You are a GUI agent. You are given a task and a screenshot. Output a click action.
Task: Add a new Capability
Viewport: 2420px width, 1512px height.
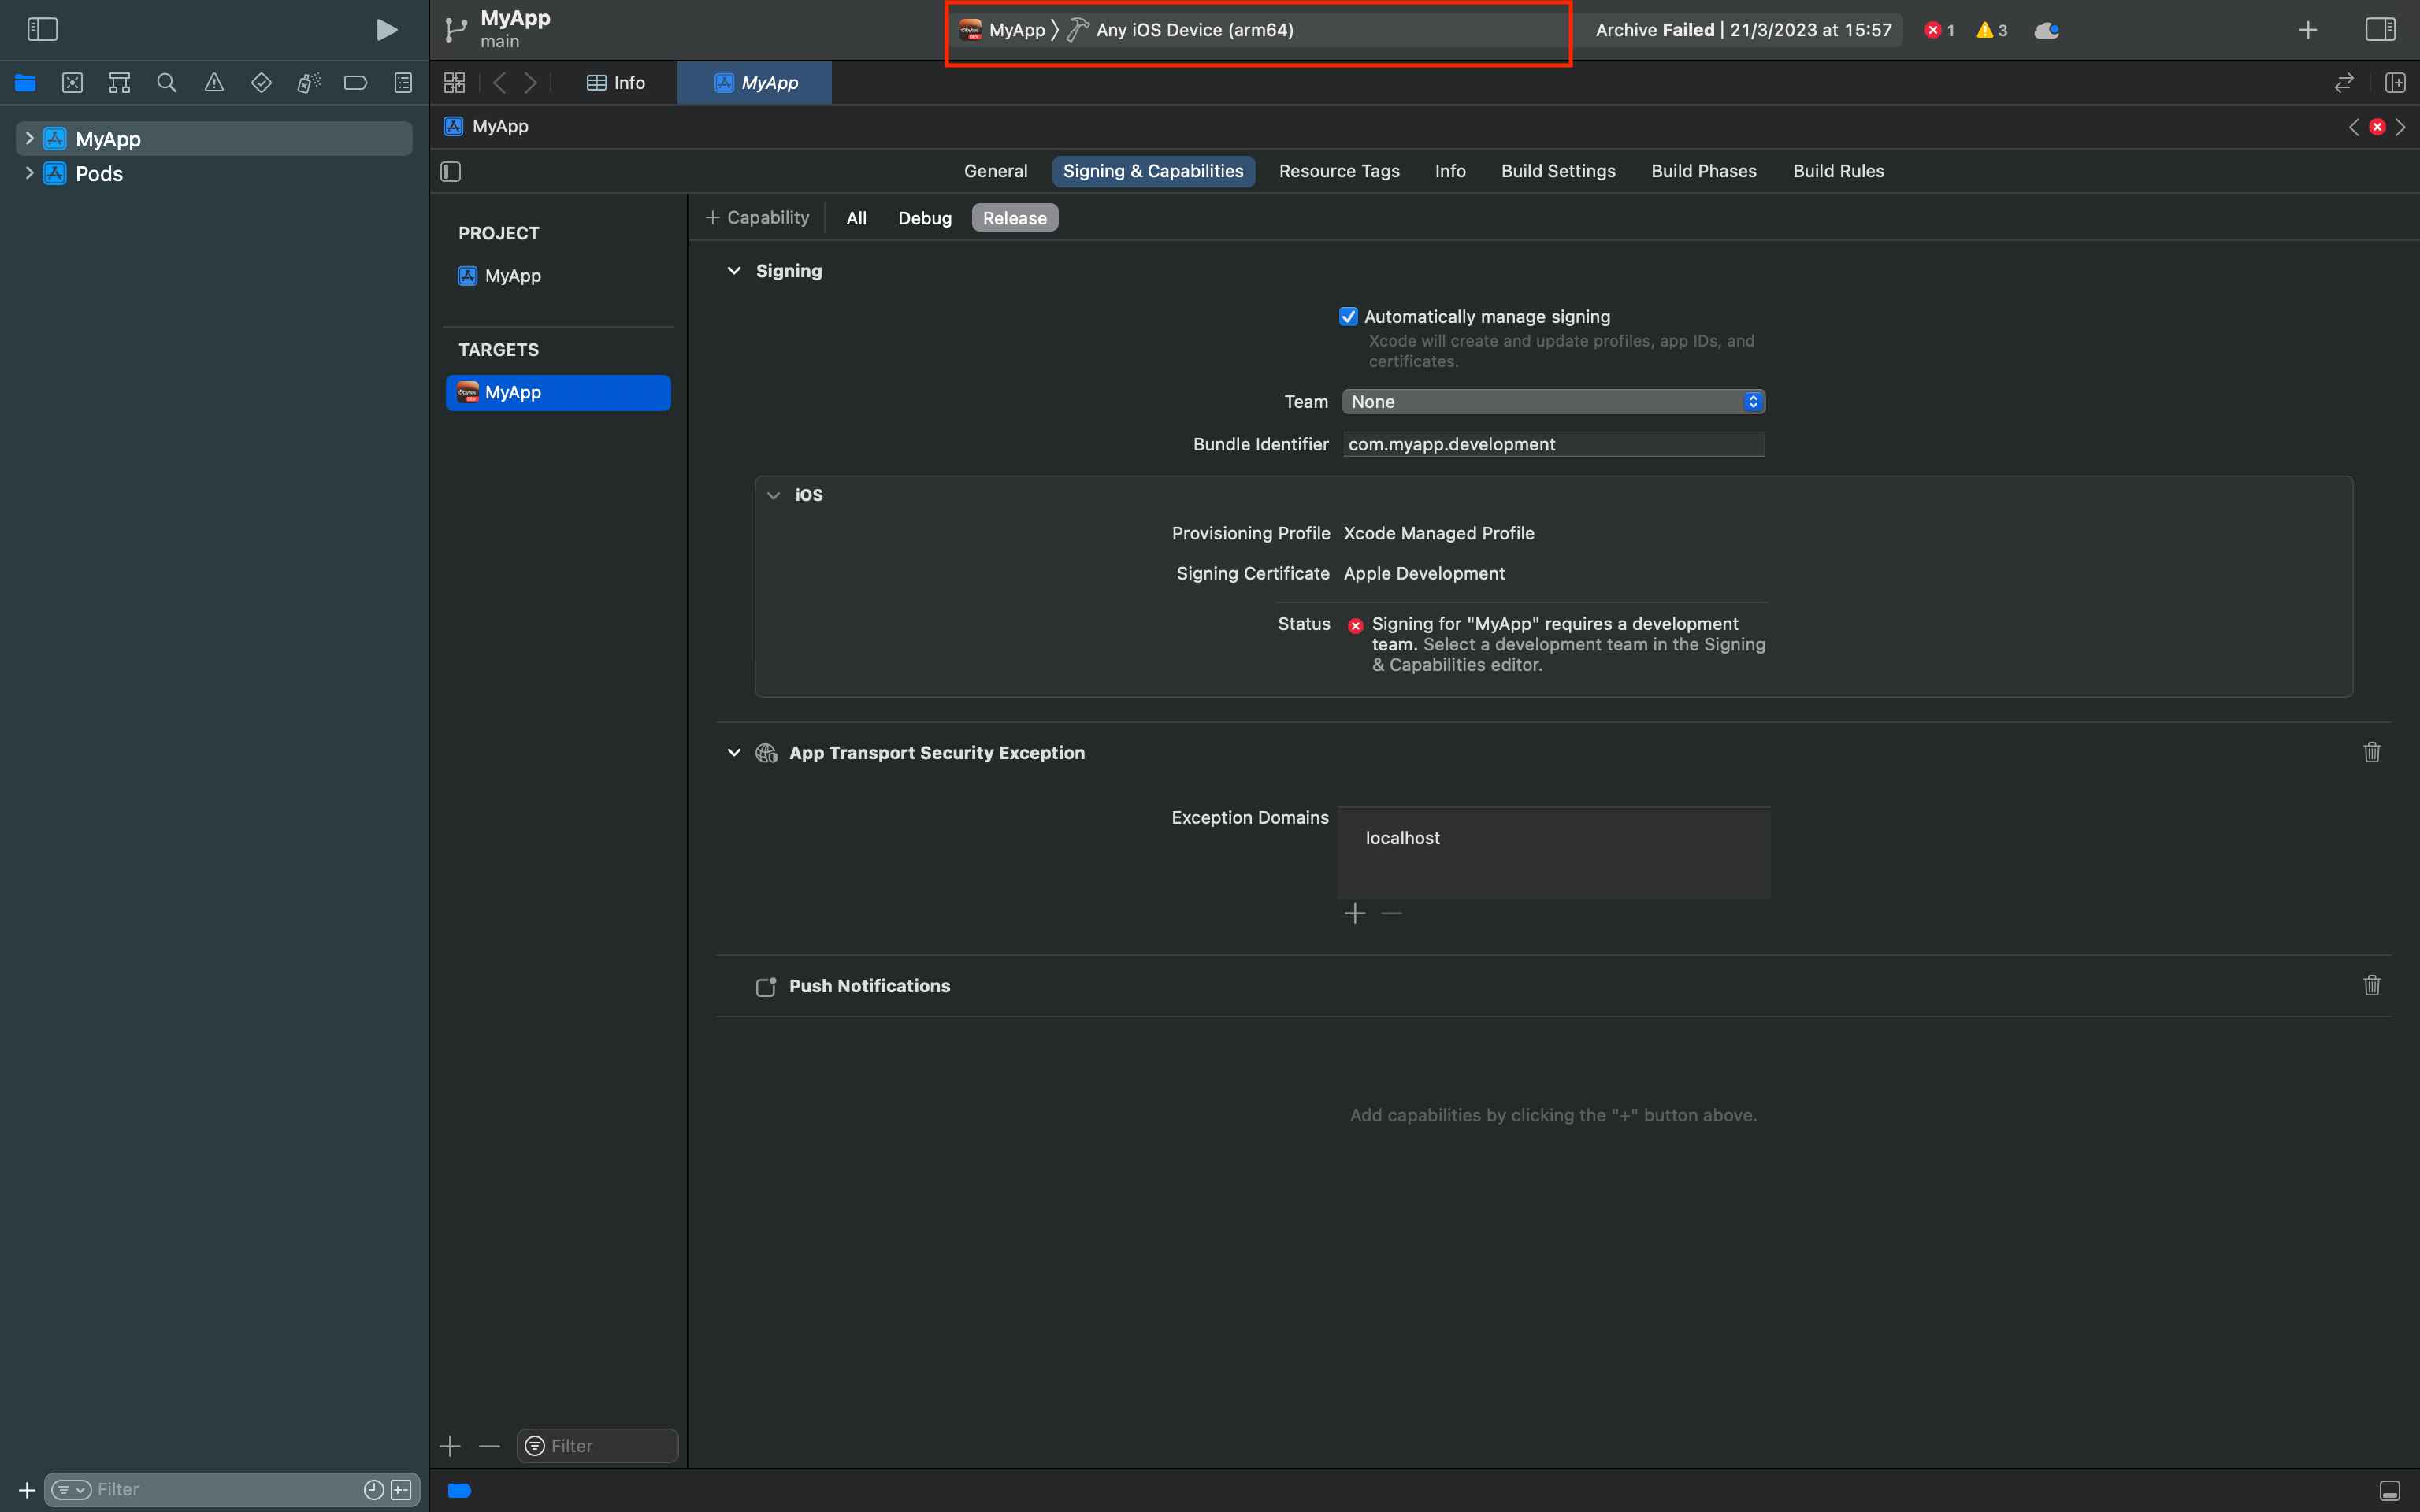[x=757, y=218]
